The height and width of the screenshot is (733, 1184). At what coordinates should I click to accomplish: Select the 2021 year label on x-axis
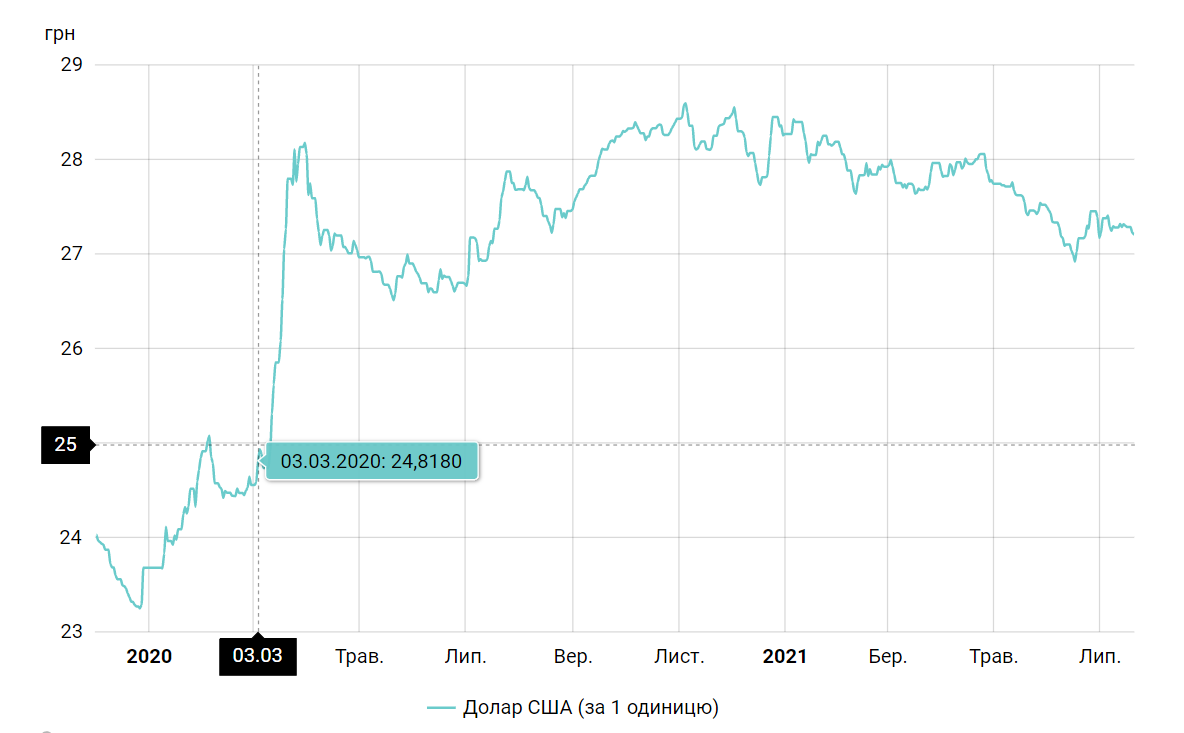[x=785, y=657]
